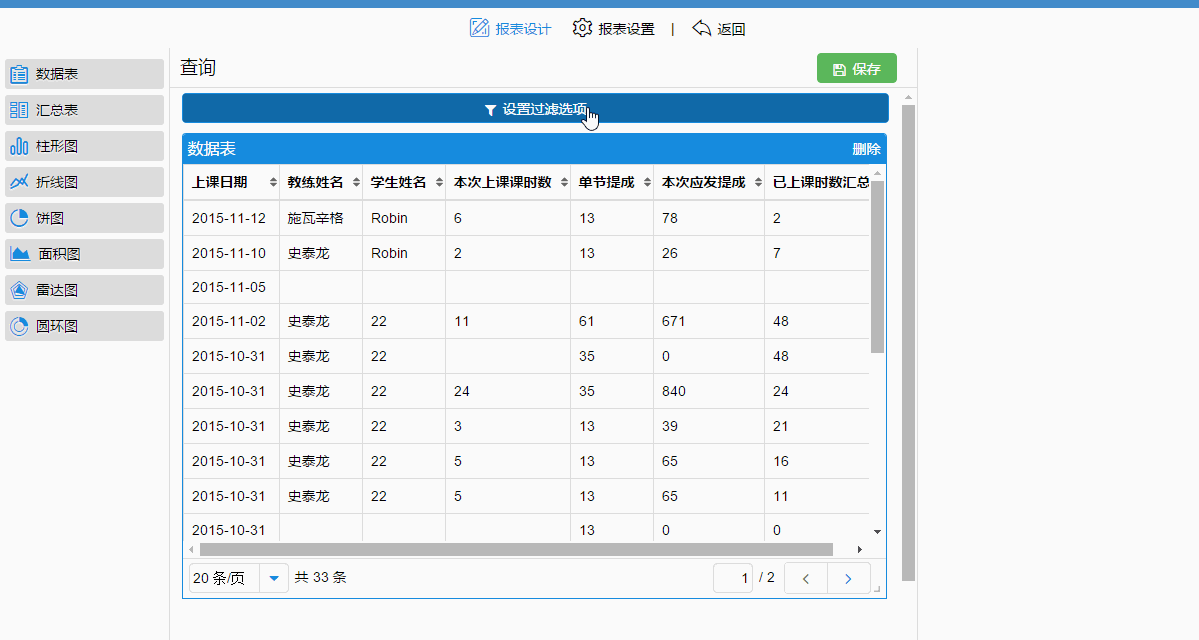Open 报表设置 report settings
The height and width of the screenshot is (640, 1199).
[614, 29]
